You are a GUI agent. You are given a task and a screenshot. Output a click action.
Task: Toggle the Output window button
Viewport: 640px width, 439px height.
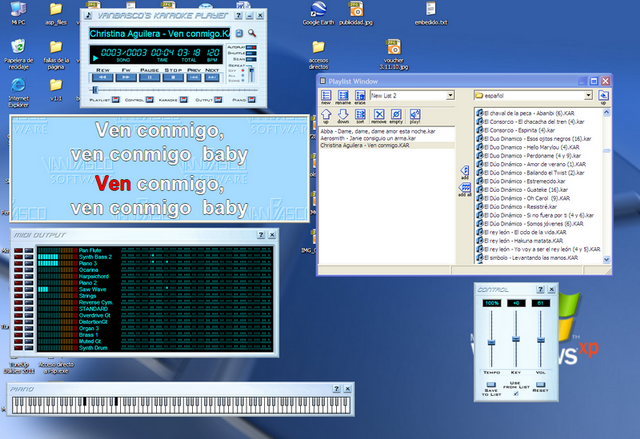(218, 100)
